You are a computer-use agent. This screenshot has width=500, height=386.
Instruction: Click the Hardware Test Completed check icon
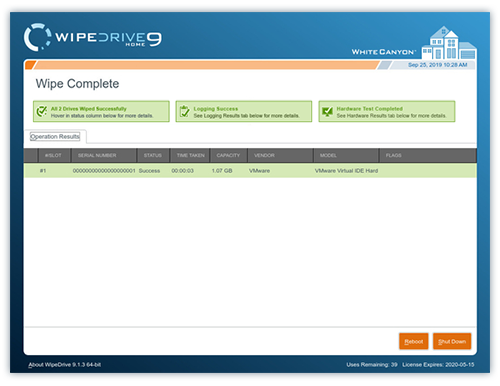(x=327, y=112)
